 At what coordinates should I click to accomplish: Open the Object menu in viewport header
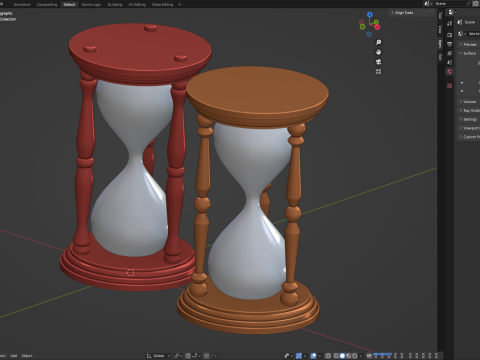pos(27,356)
